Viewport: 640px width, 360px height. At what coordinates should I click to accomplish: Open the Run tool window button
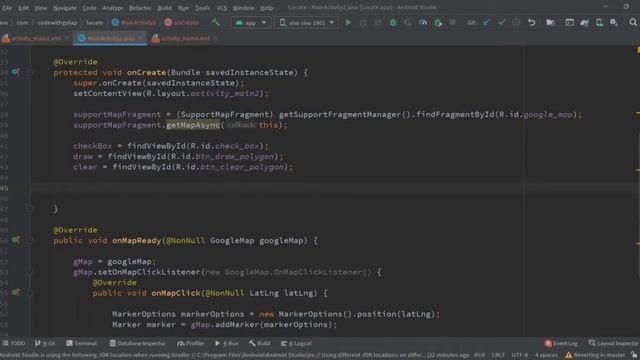(x=227, y=343)
